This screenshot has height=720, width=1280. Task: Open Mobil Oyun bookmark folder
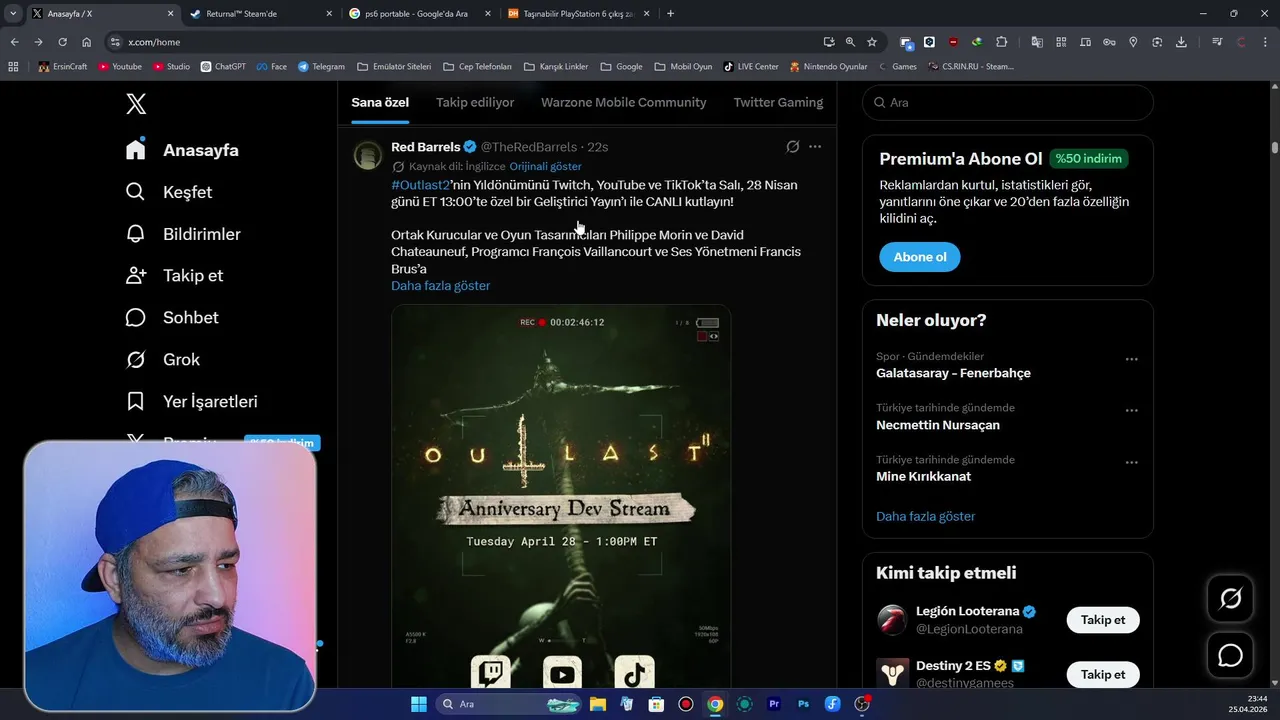point(683,67)
